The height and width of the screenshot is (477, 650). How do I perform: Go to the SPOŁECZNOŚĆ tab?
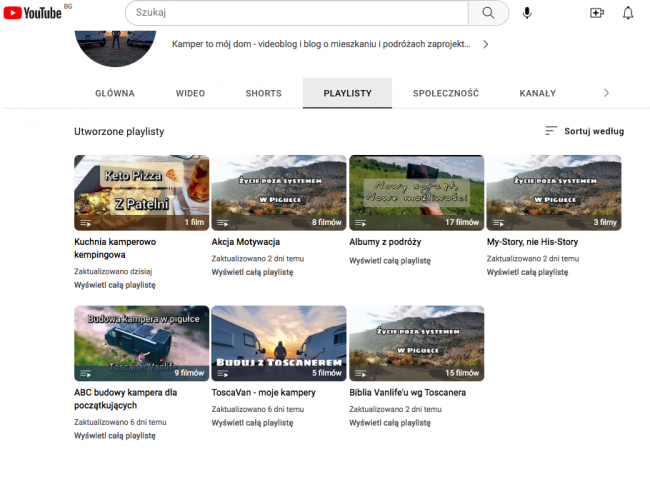click(x=445, y=93)
